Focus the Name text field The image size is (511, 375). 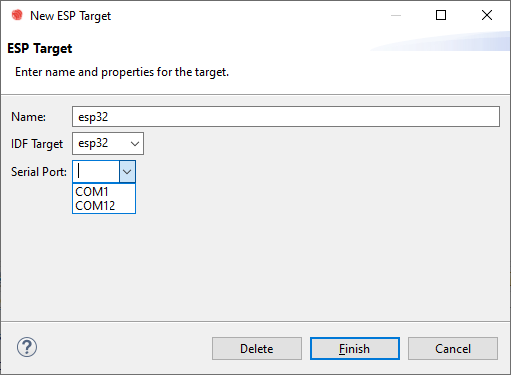tap(286, 117)
